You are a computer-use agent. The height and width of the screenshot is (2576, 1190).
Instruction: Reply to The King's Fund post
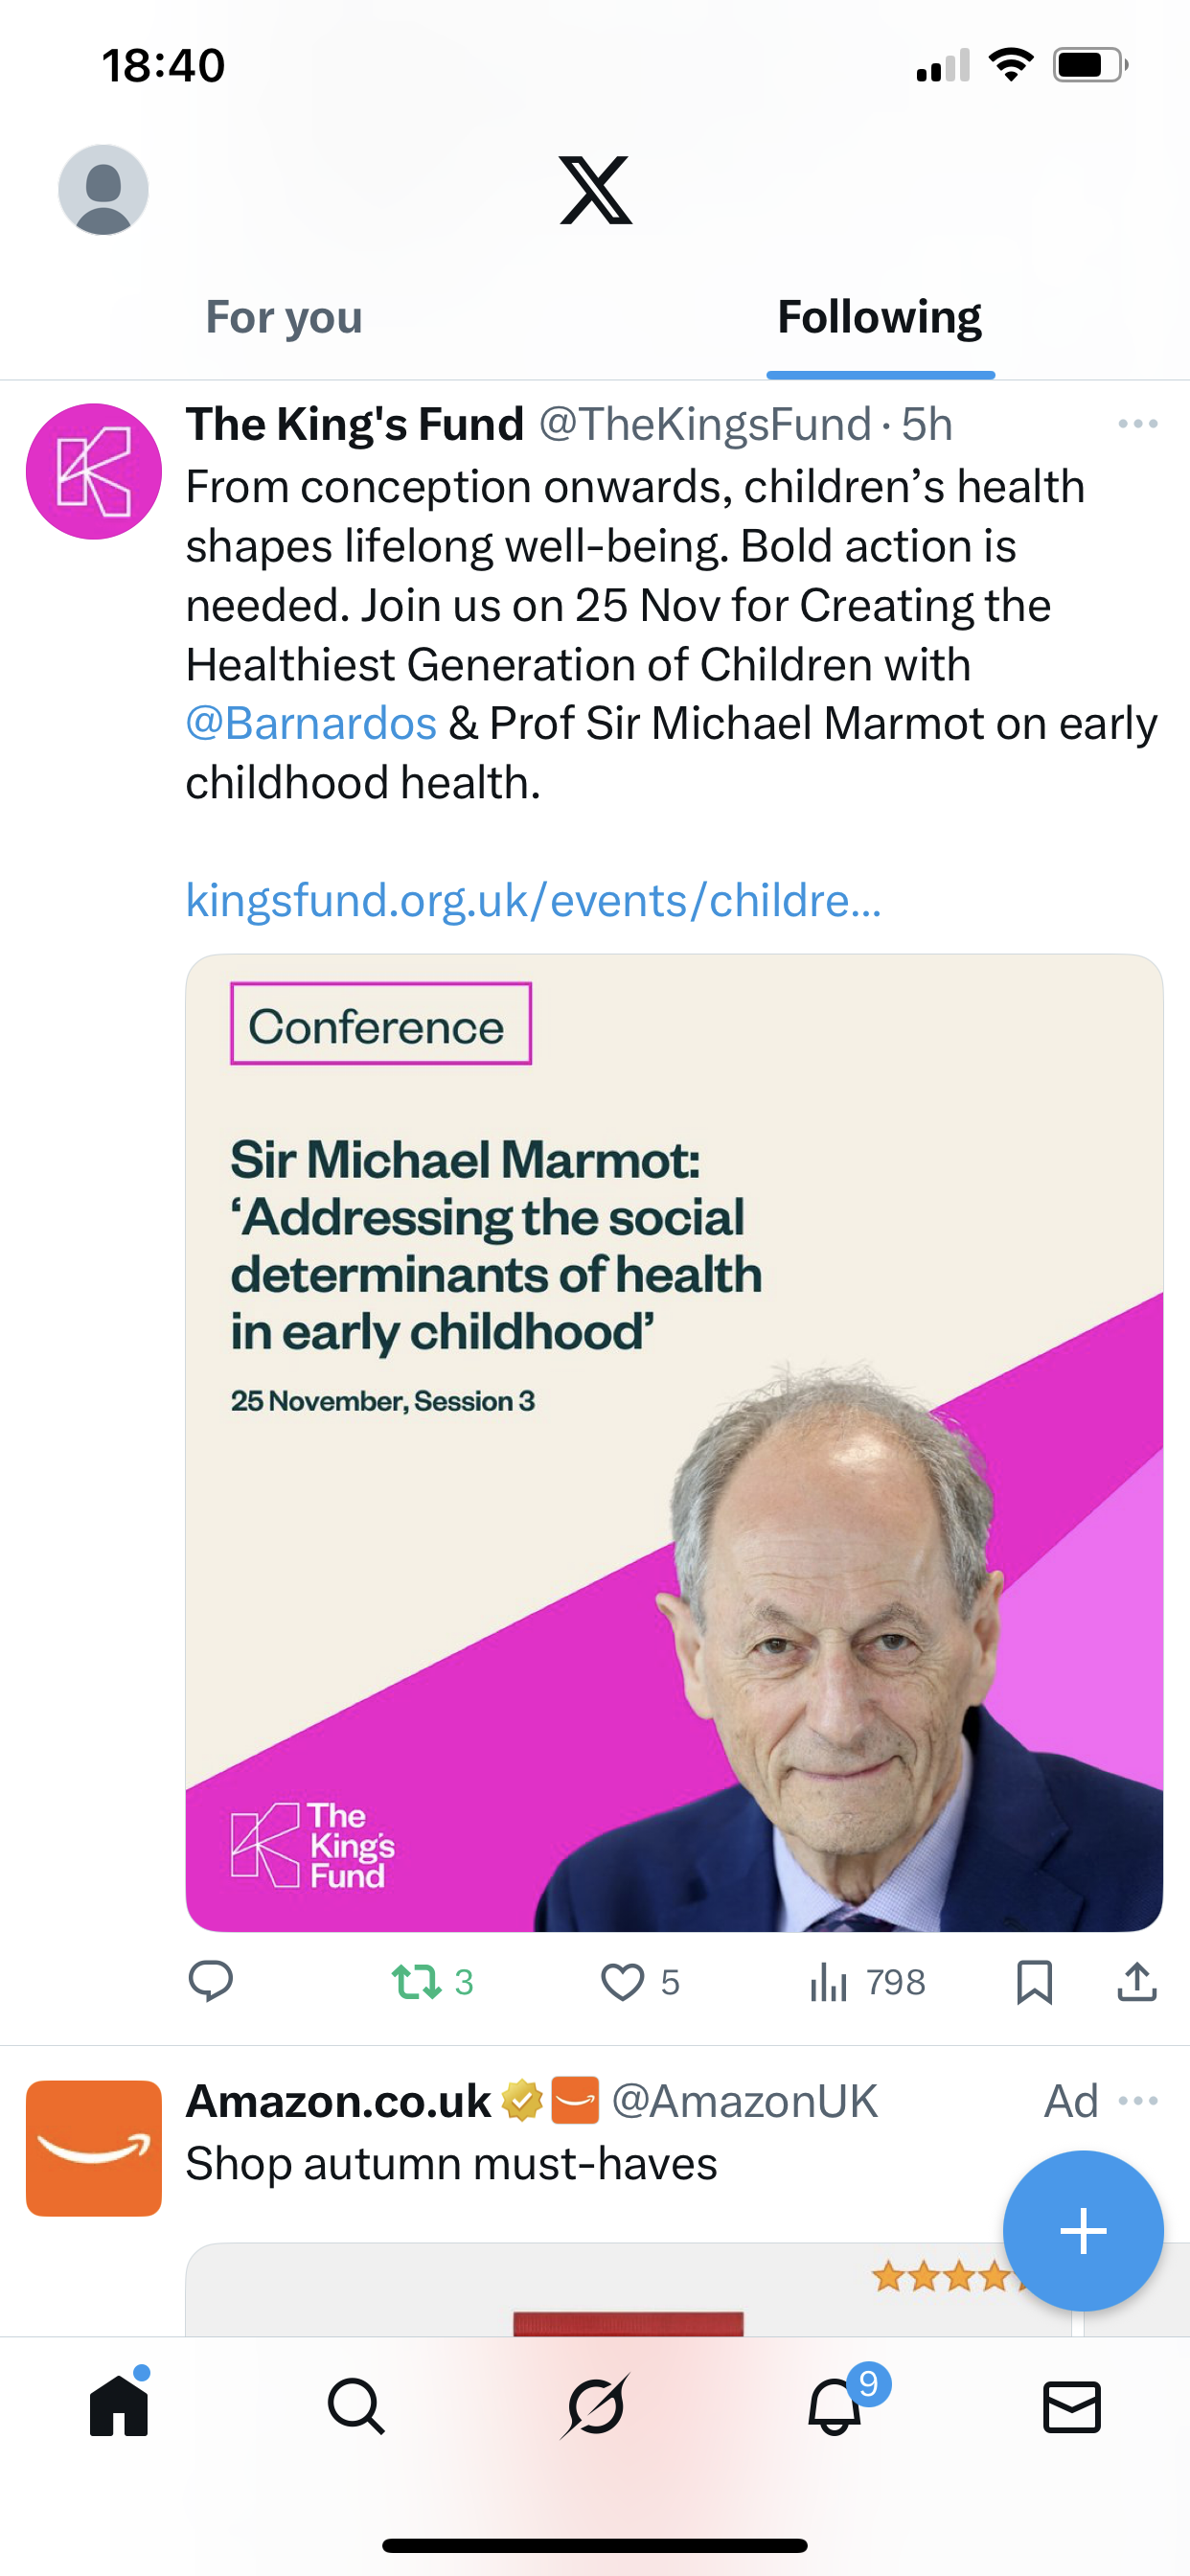tap(211, 1981)
